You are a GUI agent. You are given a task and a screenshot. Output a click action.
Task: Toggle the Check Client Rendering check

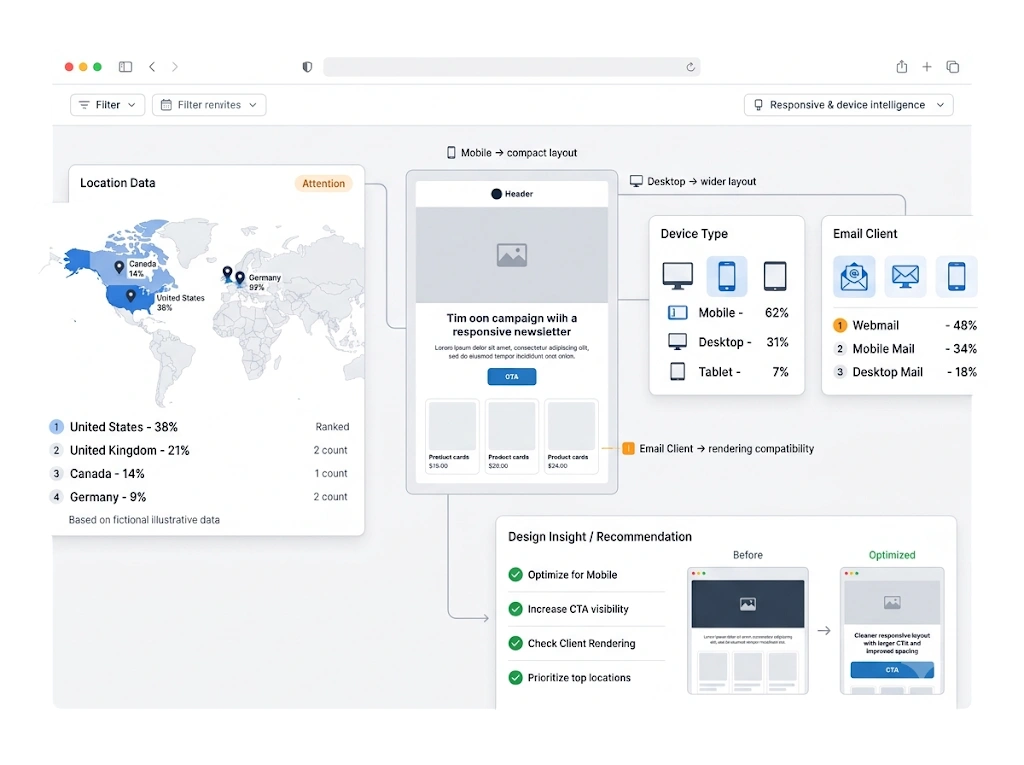click(x=515, y=643)
